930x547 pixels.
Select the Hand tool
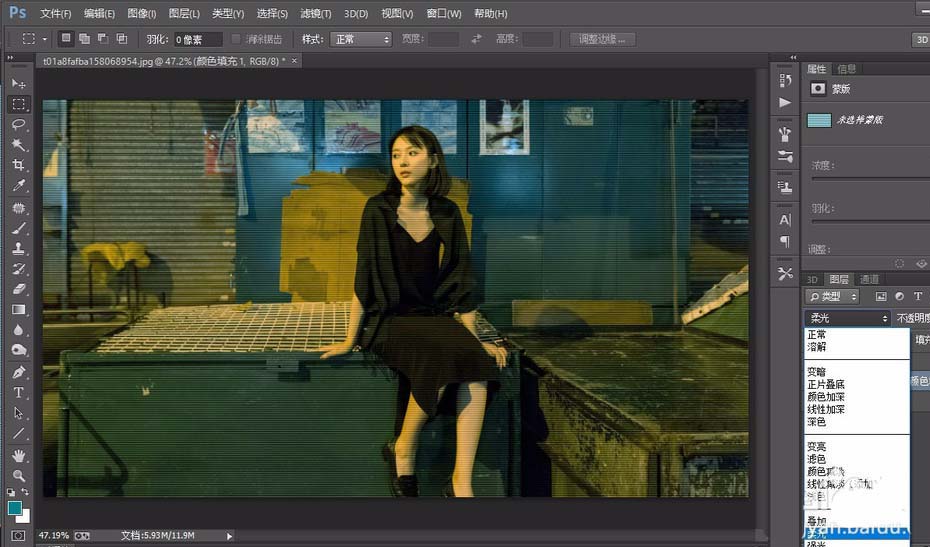coord(19,455)
